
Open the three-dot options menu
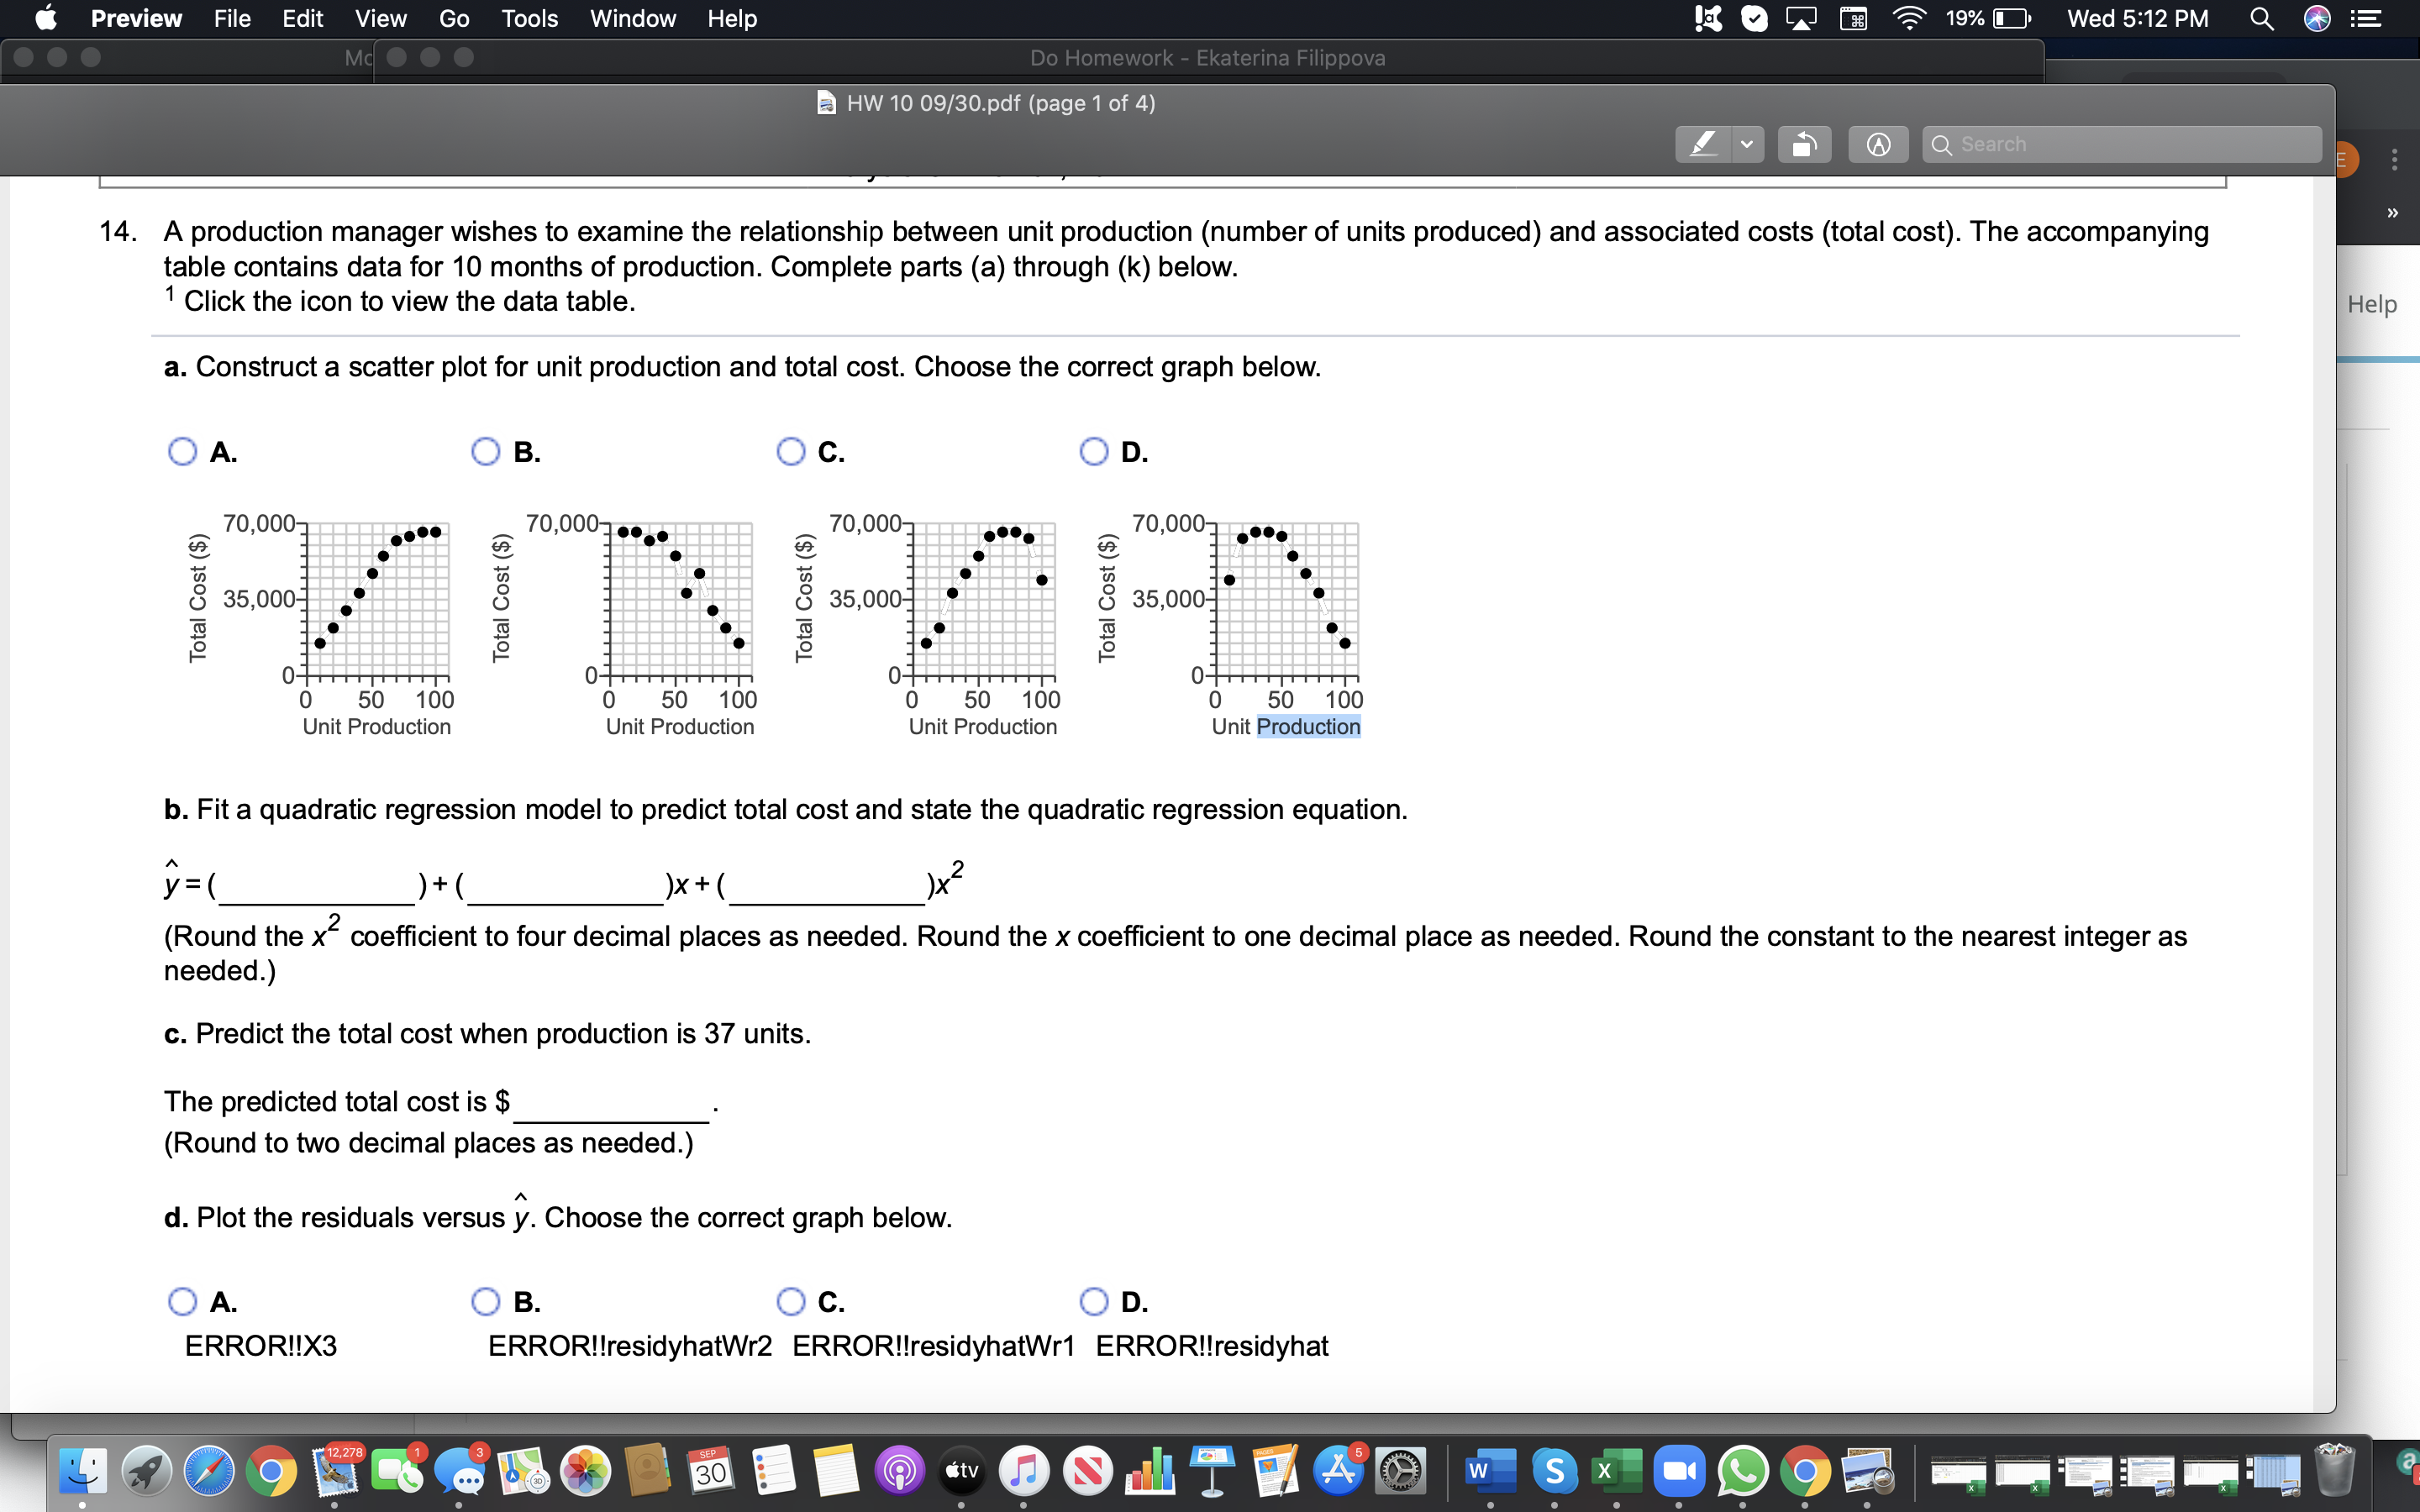[x=2394, y=160]
